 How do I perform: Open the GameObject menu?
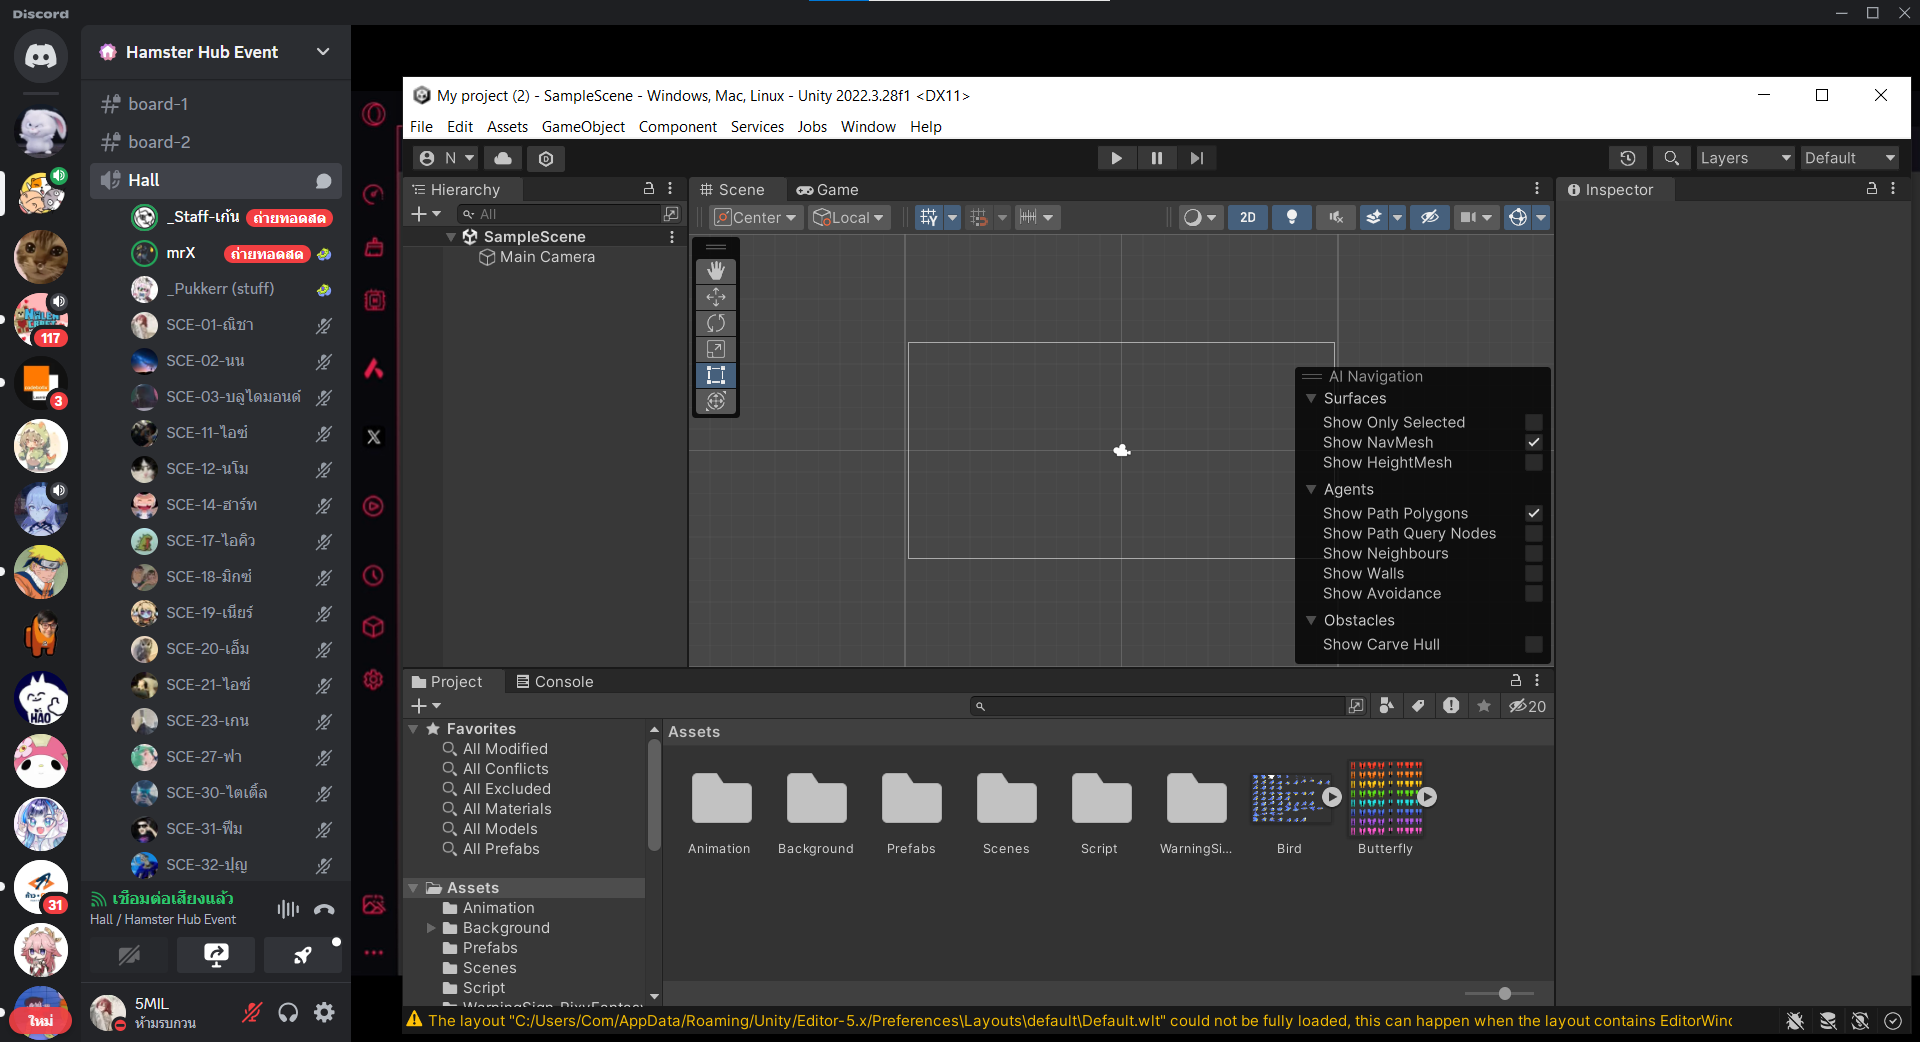(x=583, y=126)
